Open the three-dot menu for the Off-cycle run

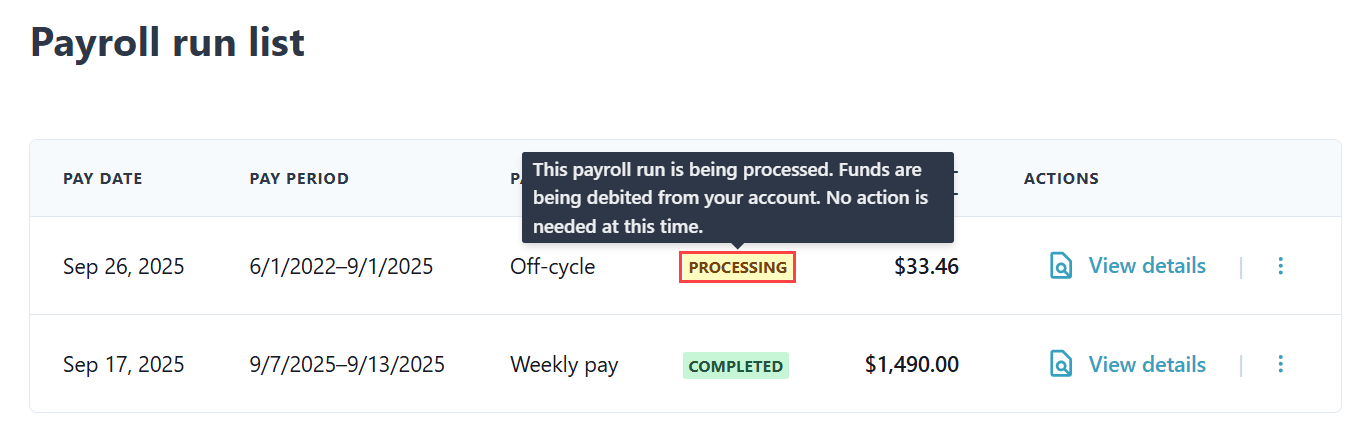pyautogui.click(x=1281, y=266)
